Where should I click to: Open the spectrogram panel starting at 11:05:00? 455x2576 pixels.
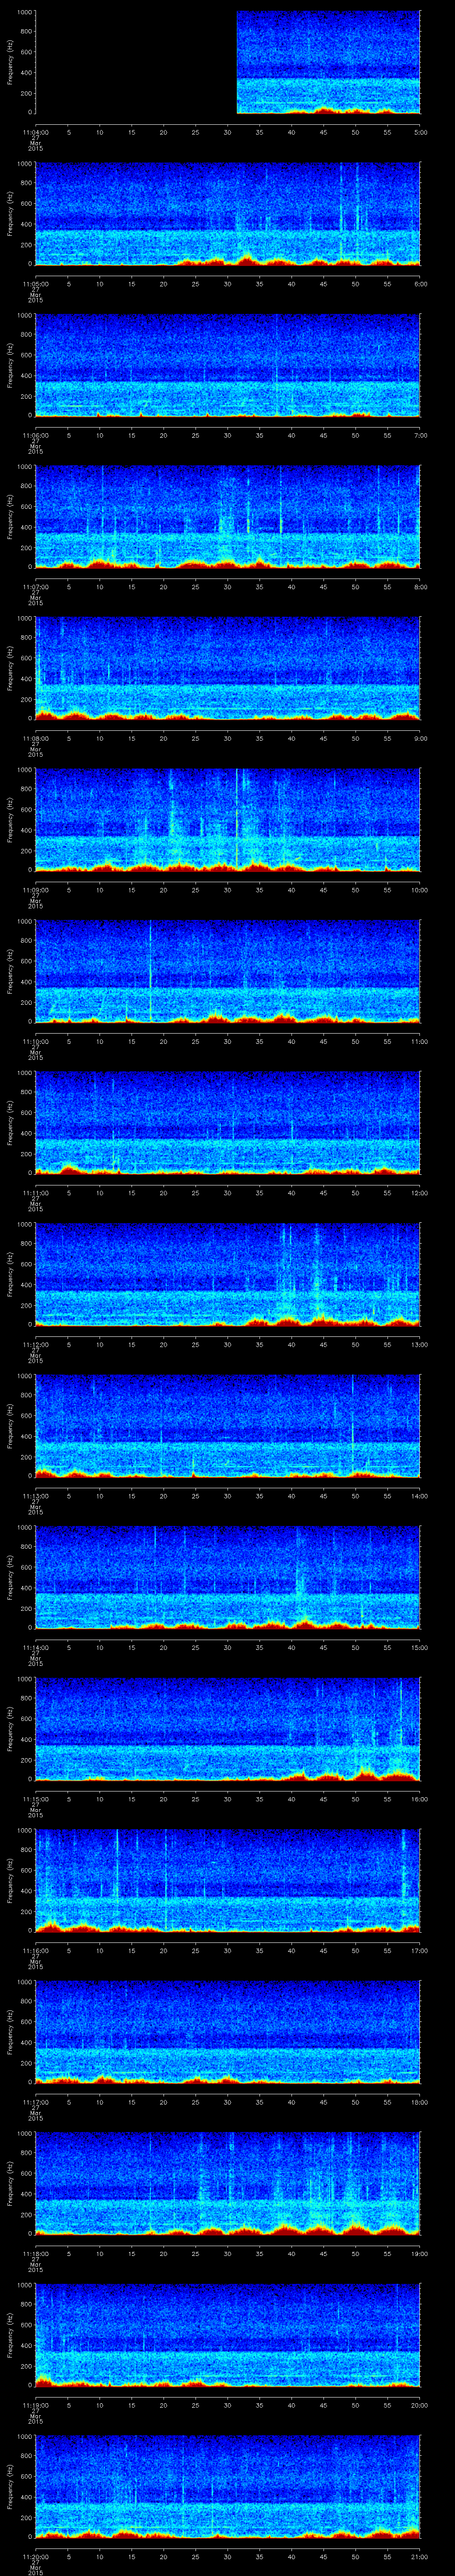tap(228, 214)
